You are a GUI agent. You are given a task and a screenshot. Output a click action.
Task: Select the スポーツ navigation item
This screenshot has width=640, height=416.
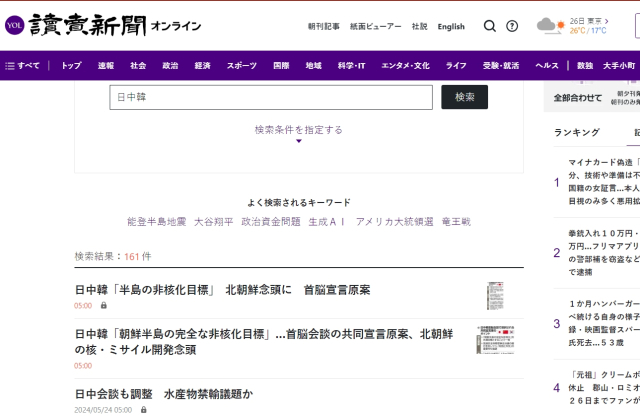[x=242, y=65]
